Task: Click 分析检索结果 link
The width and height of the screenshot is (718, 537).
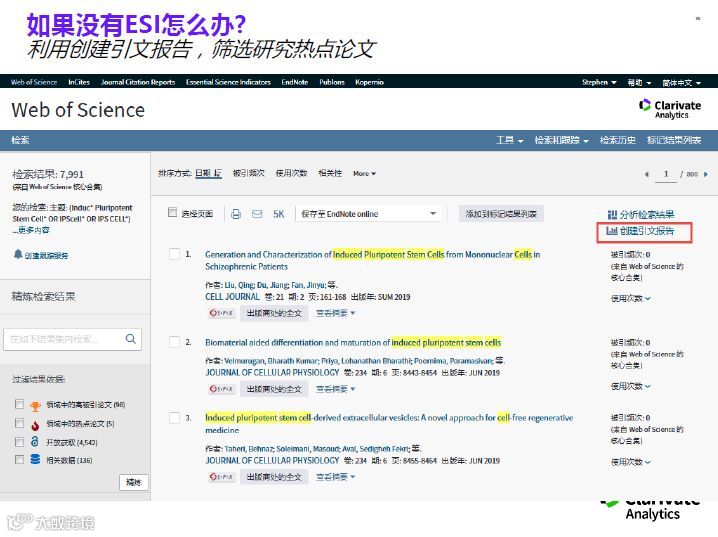Action: 641,214
